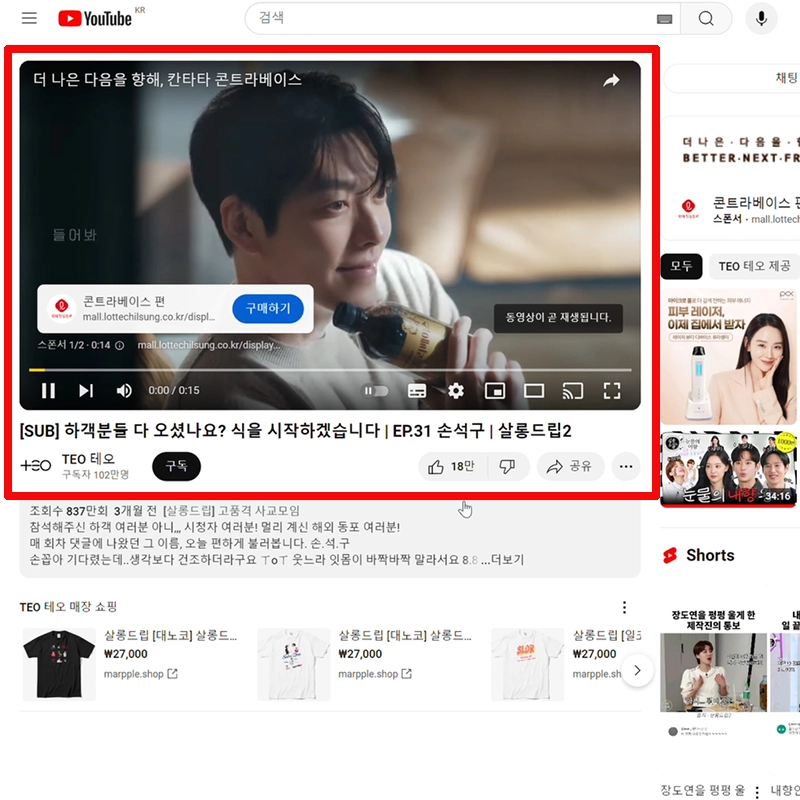800x800 pixels.
Task: Open first 살롱드립 [대노코] product title
Action: (x=170, y=635)
